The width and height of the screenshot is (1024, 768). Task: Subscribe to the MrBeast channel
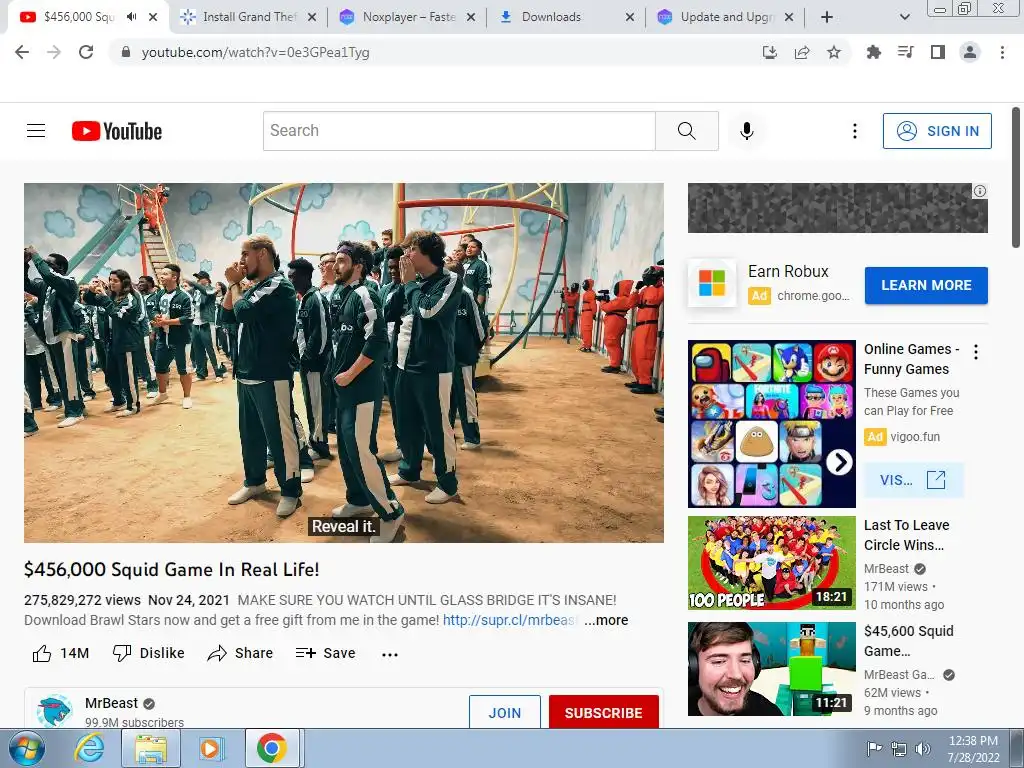[603, 712]
